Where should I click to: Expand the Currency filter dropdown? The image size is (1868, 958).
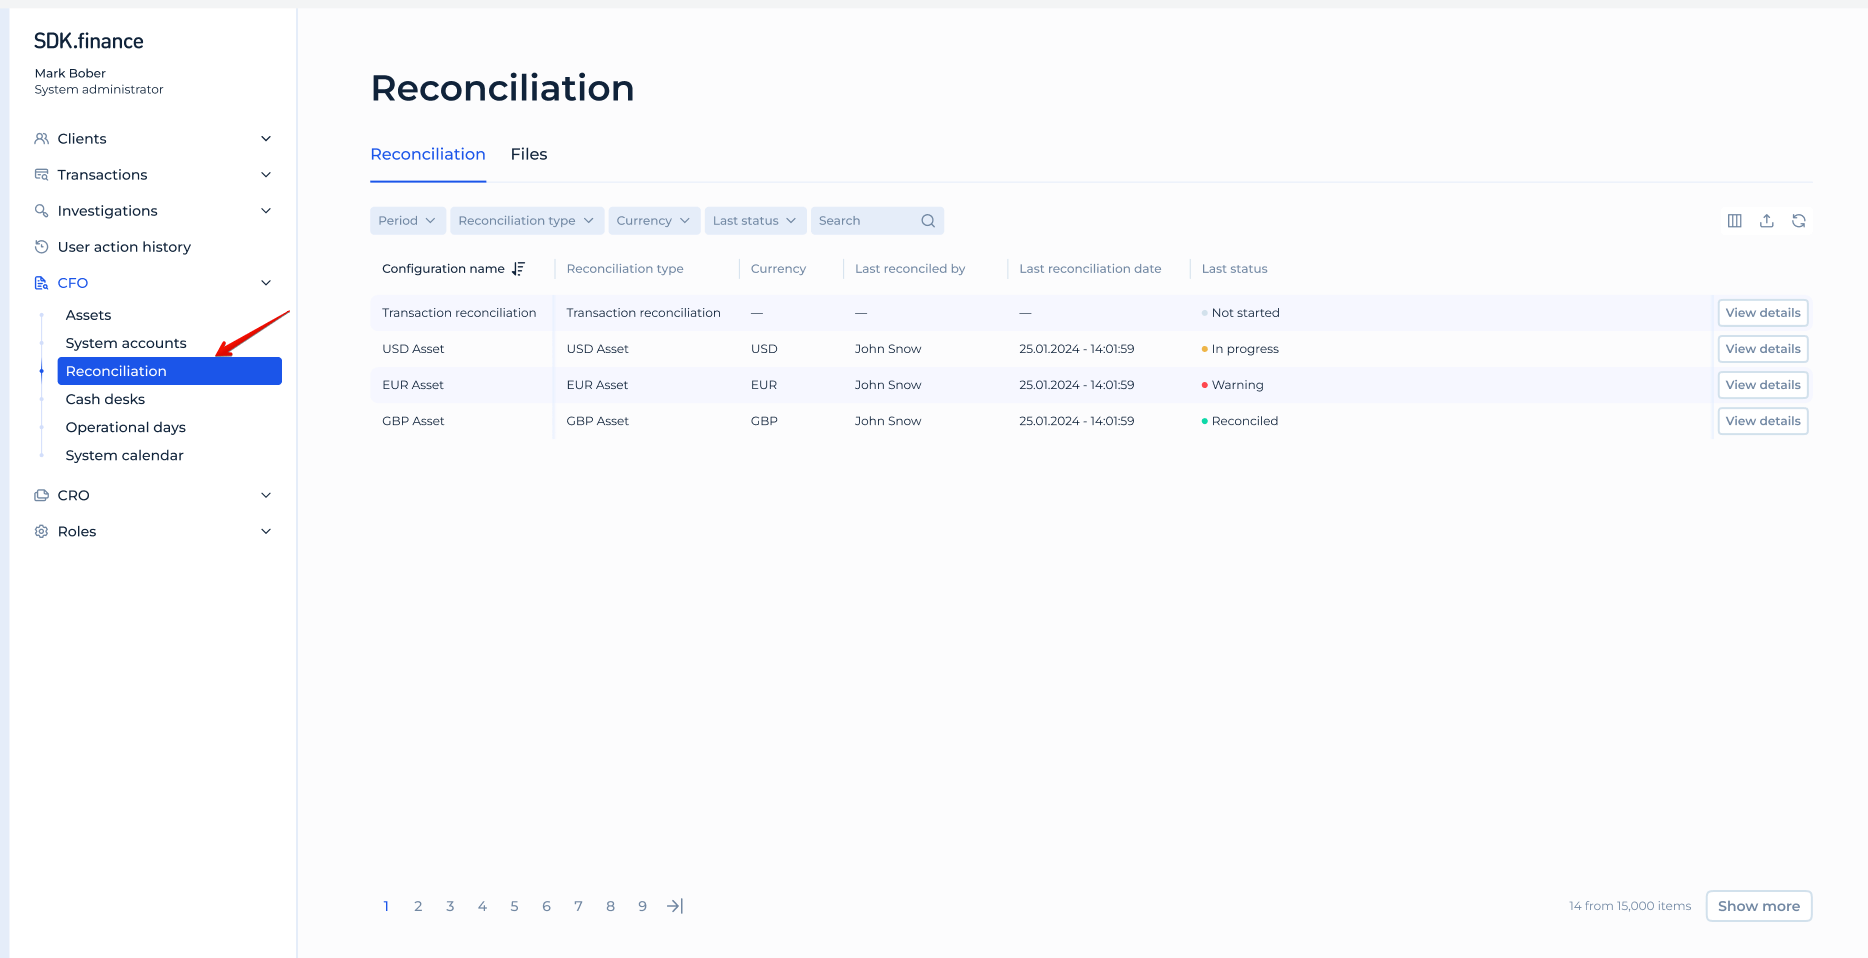[x=654, y=220]
